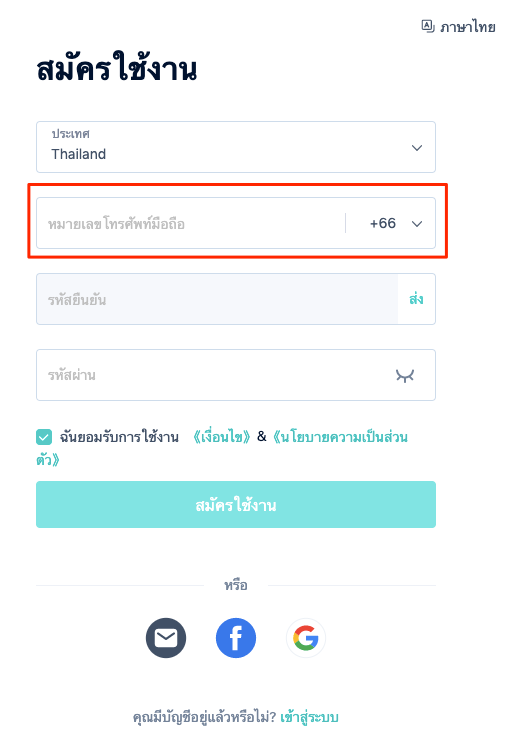Viewport: 505px width, 748px height.
Task: Focus the รหัสยืนยัน verification code field
Action: coord(217,299)
